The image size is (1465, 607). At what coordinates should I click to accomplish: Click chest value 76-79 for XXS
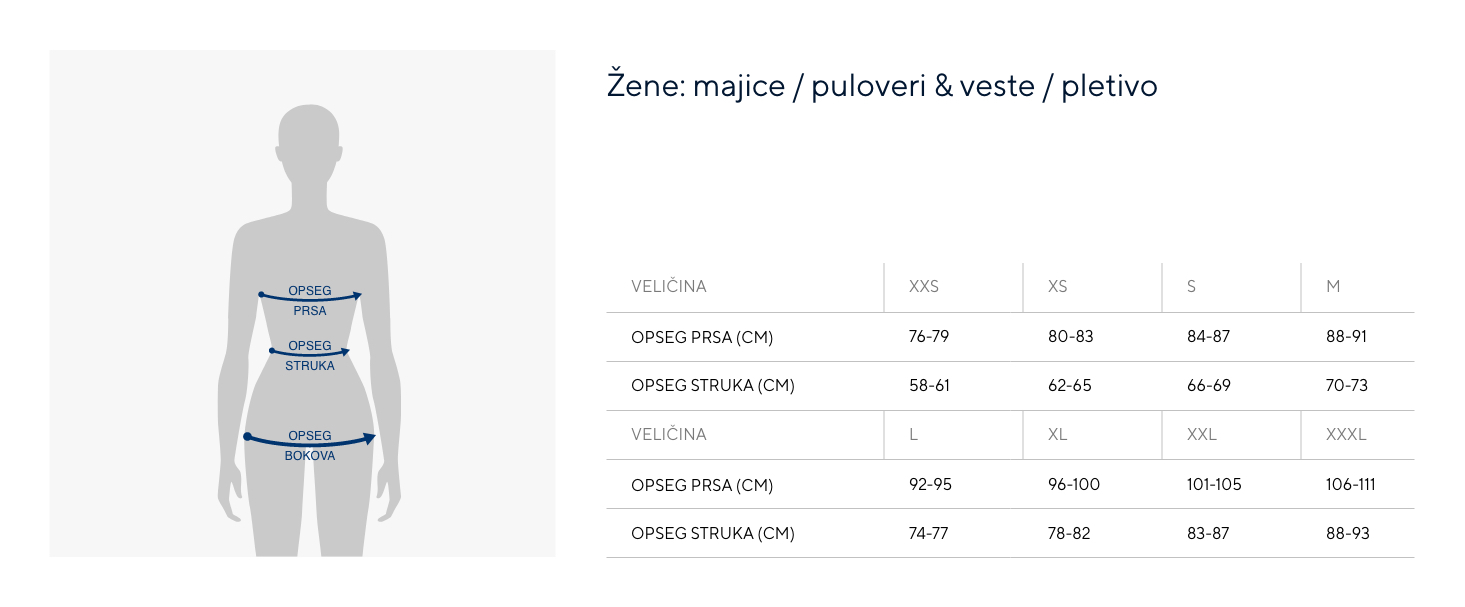pyautogui.click(x=929, y=337)
